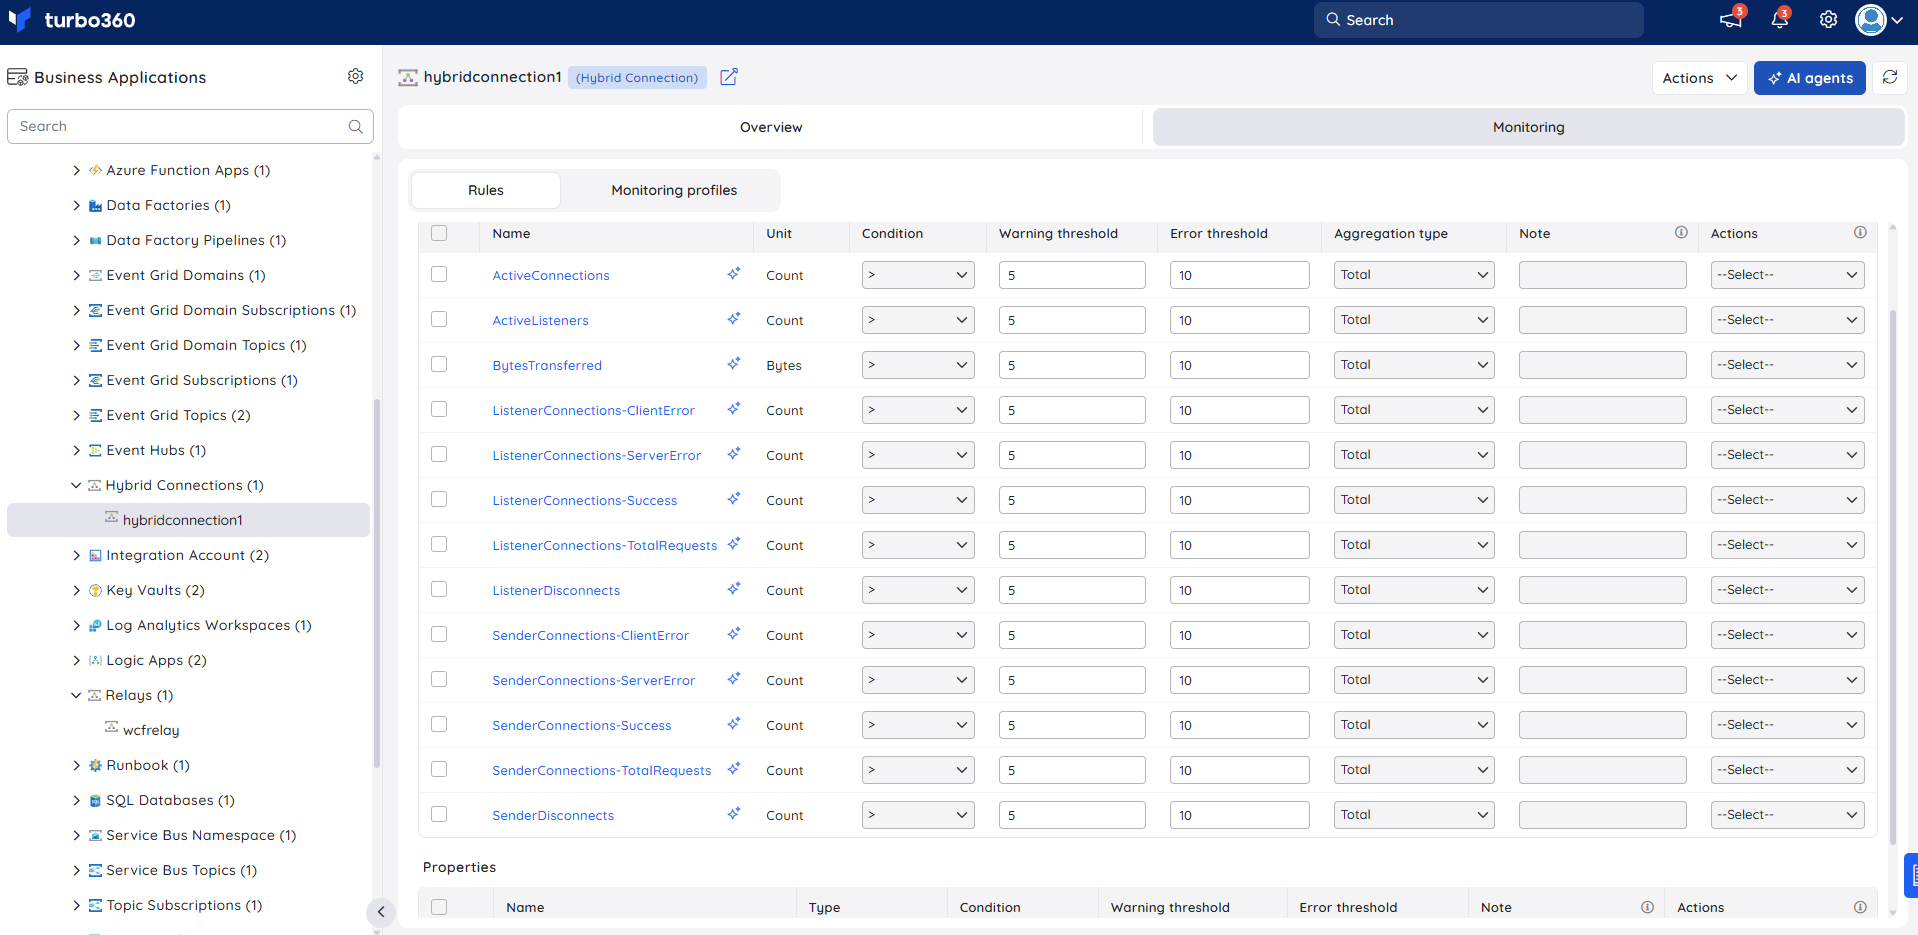Open the ActiveConnections metric link
Screen dimensions: 1918x935
pos(551,276)
